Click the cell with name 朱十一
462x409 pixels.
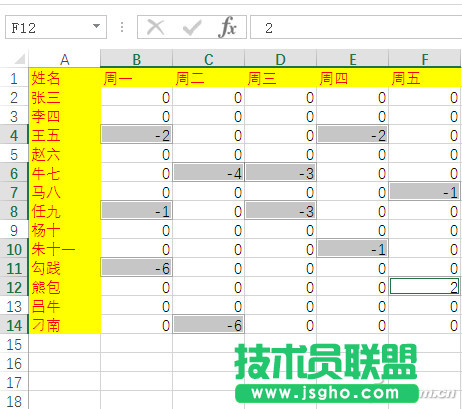coord(65,249)
